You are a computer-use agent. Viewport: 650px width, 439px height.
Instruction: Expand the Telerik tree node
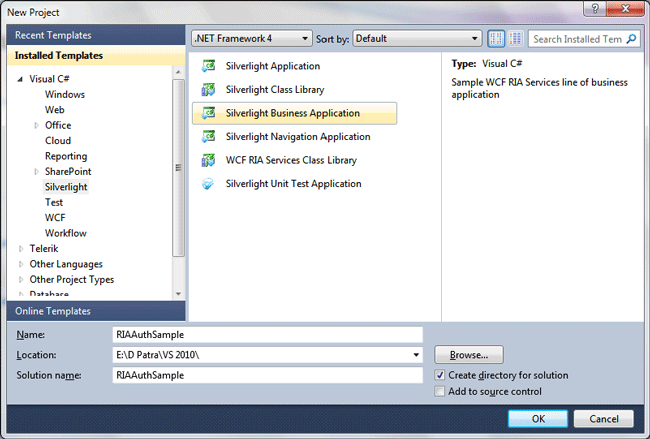(21, 249)
